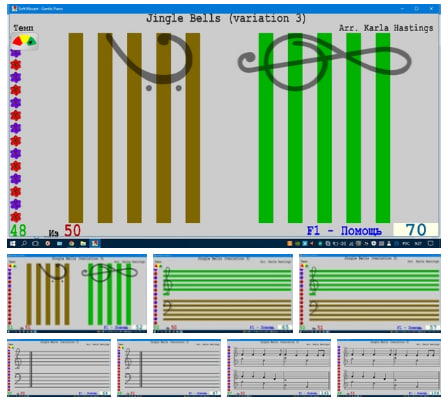Open Task View on the taskbar
This screenshot has height=403, width=445.
click(35, 243)
